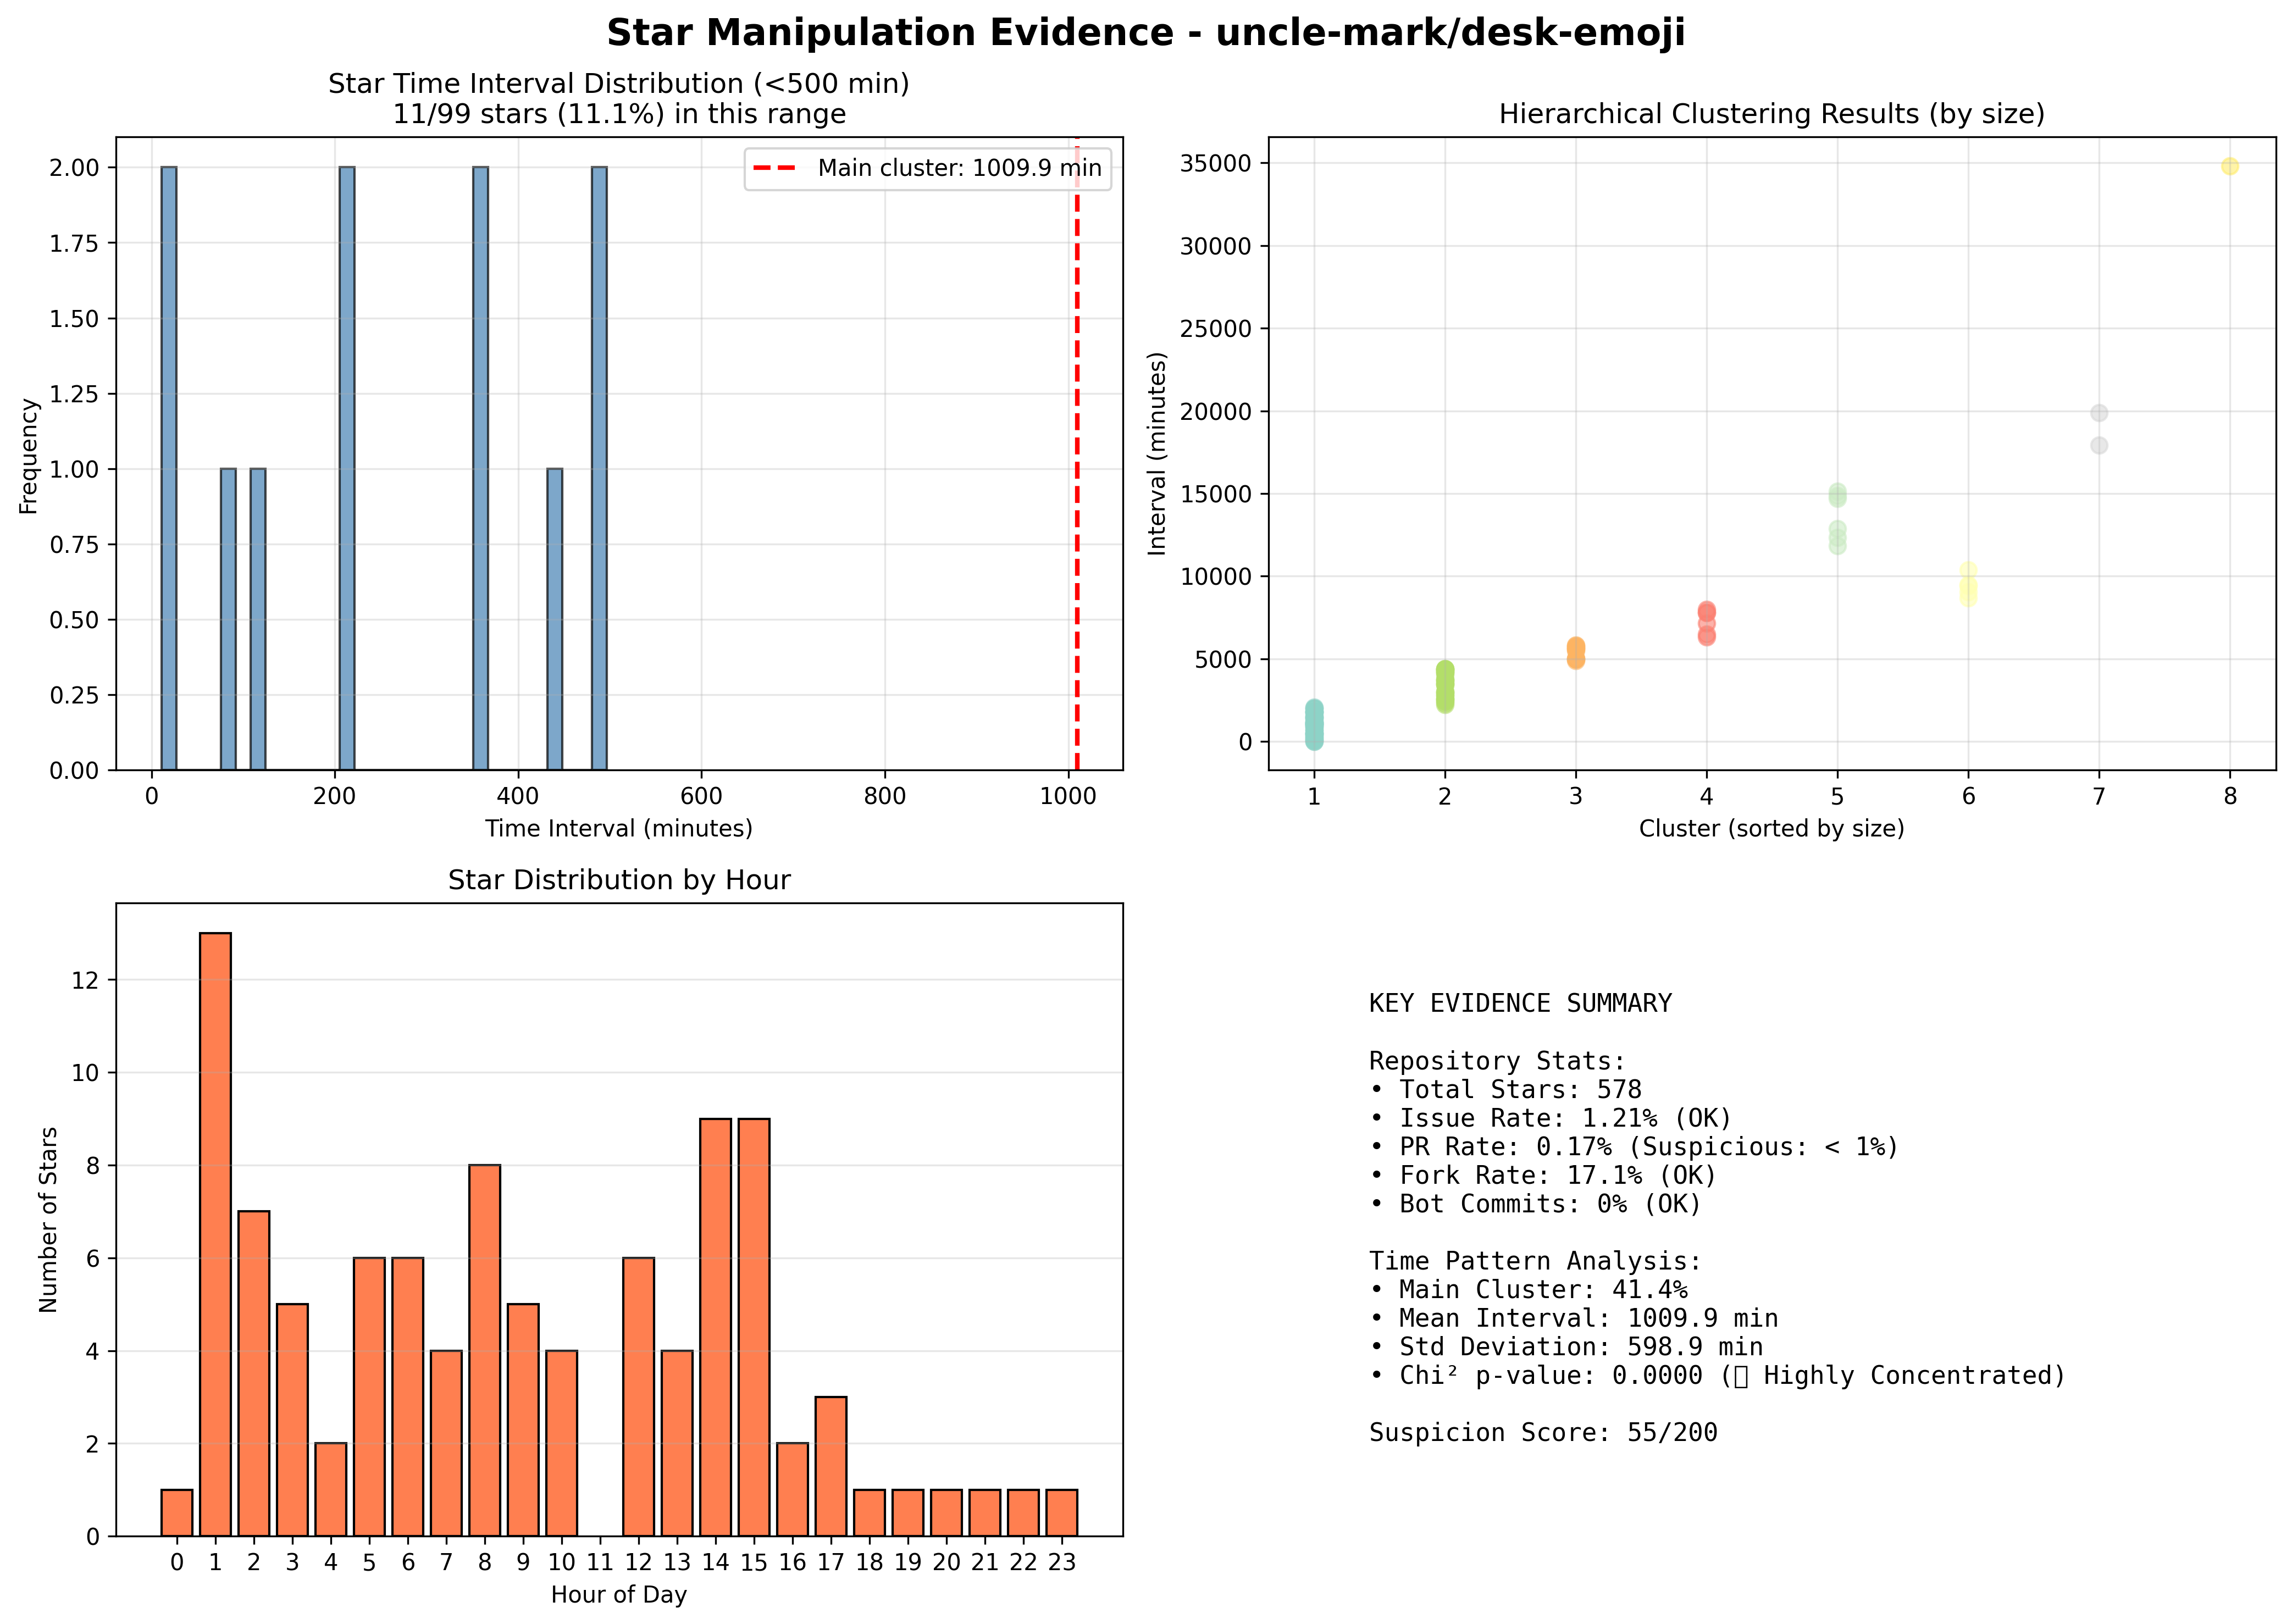Click the 'Star Distribution by Hour' title
This screenshot has width=2292, height=1624.
coord(619,880)
